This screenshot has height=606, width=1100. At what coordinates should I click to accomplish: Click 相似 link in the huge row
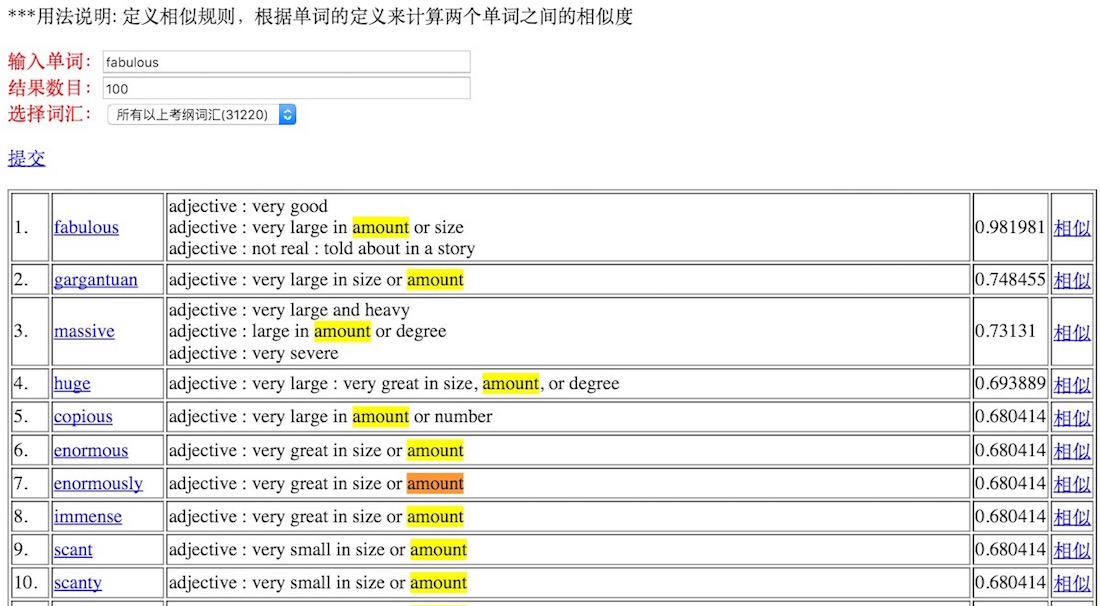point(1072,384)
